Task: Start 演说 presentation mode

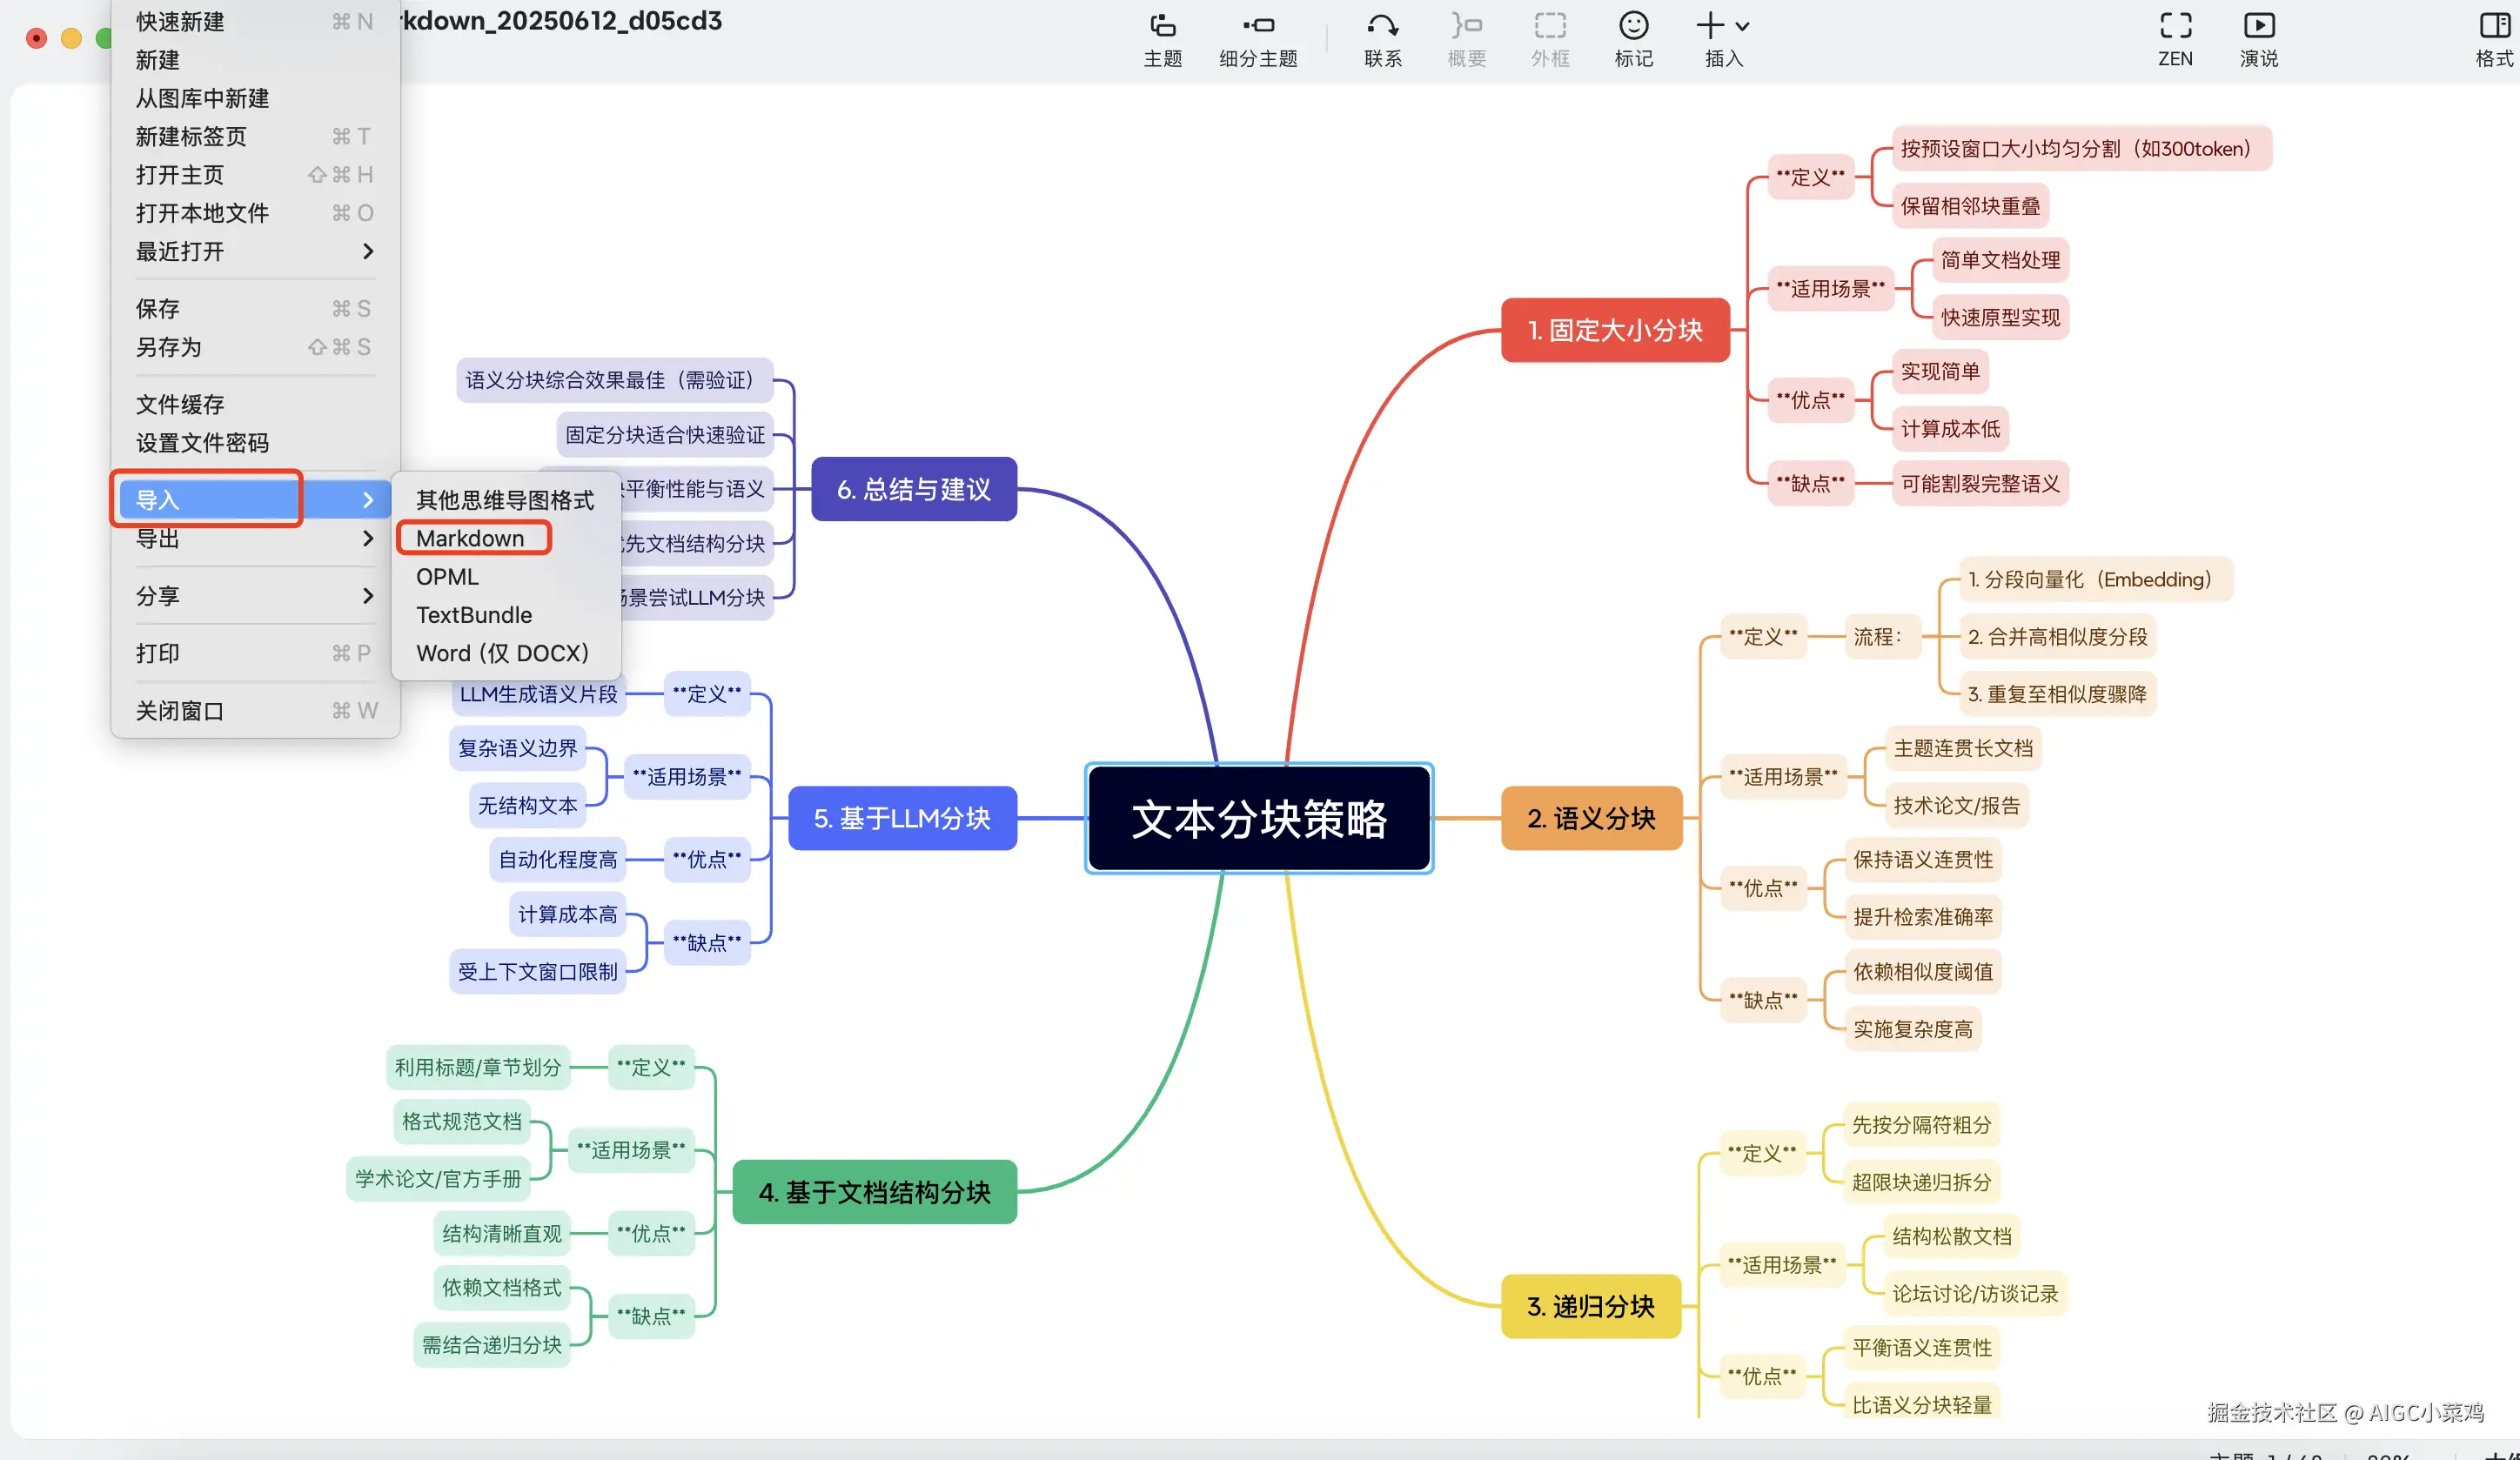Action: [x=2259, y=26]
